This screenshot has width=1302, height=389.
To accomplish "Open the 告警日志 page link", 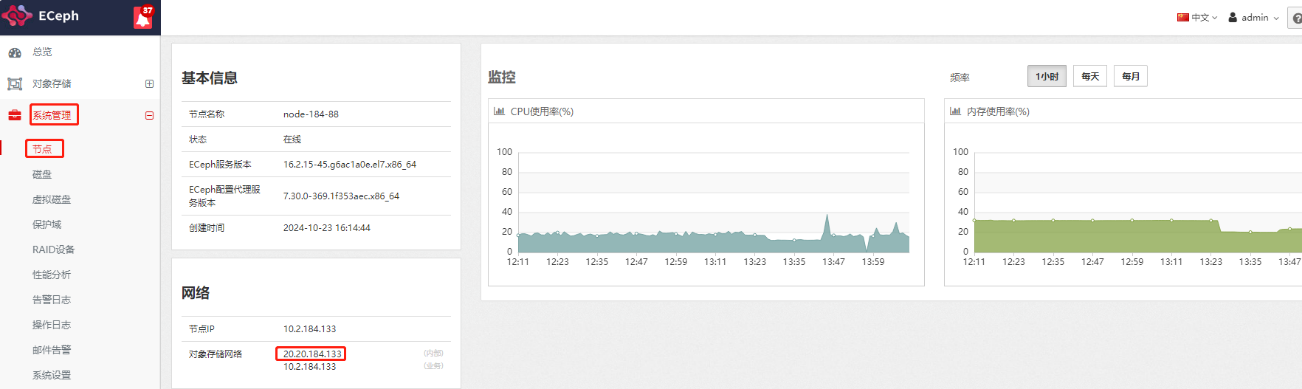I will coord(51,299).
